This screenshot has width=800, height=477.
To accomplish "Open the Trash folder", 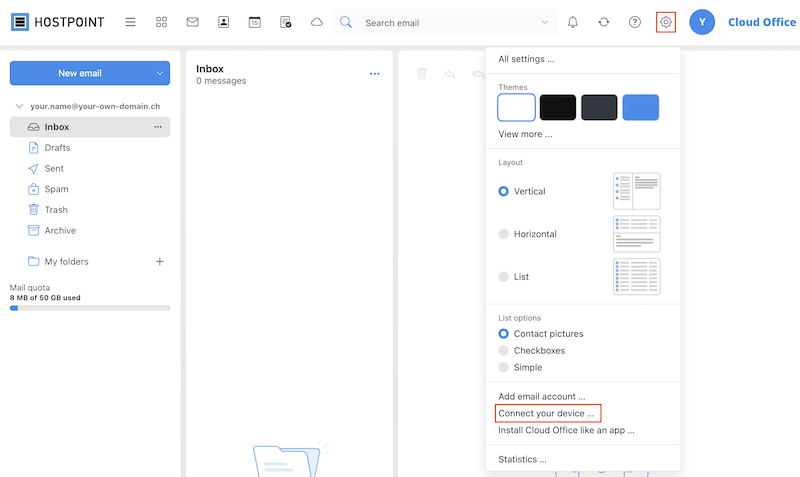I will click(x=56, y=210).
